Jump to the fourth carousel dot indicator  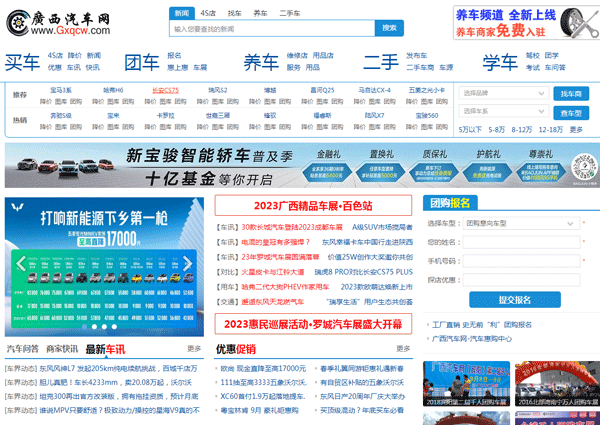(114, 327)
